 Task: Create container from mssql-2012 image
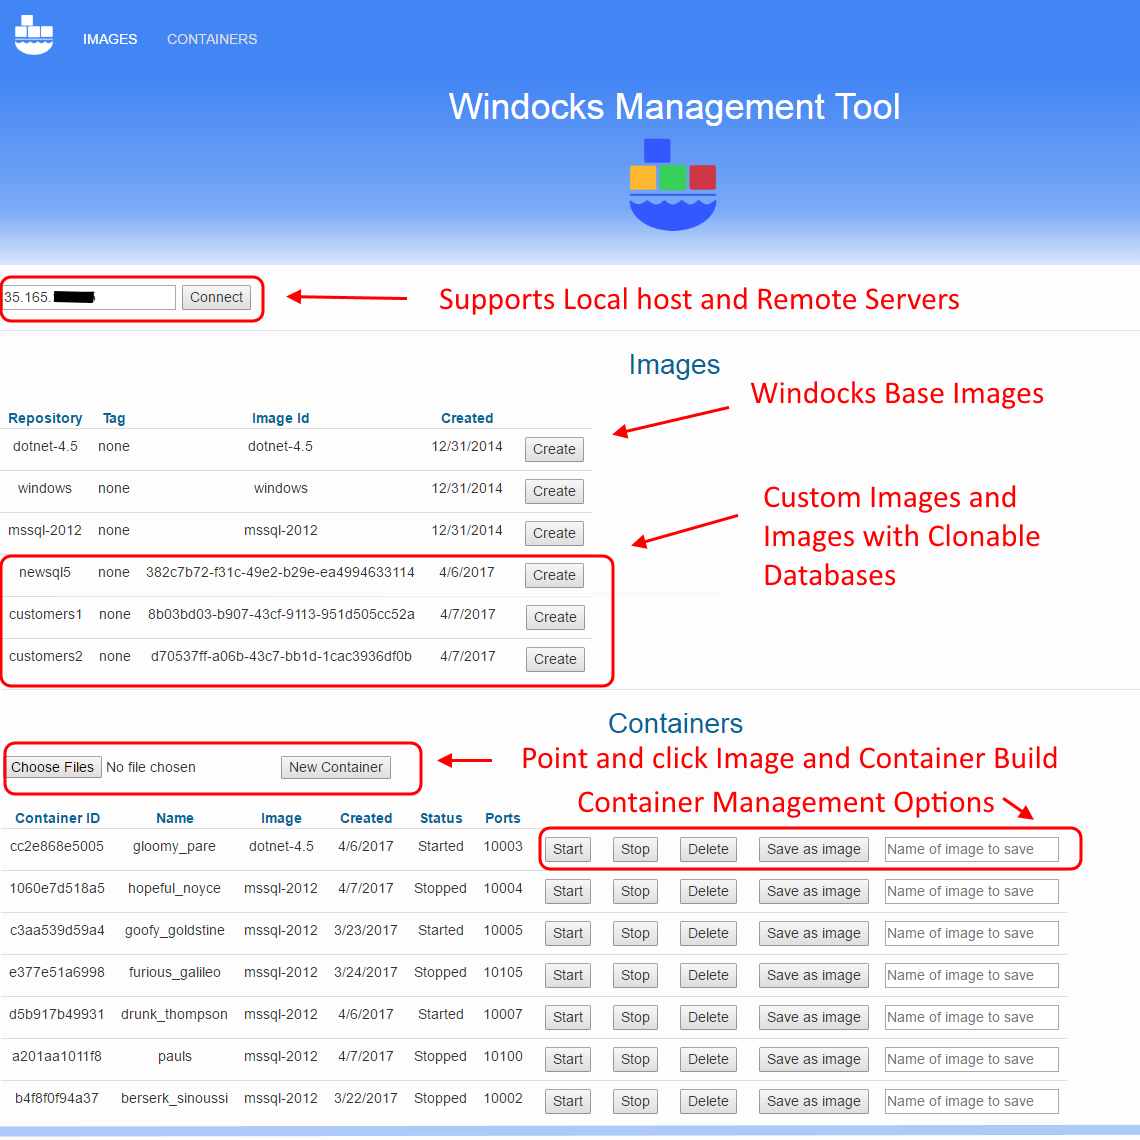click(554, 533)
